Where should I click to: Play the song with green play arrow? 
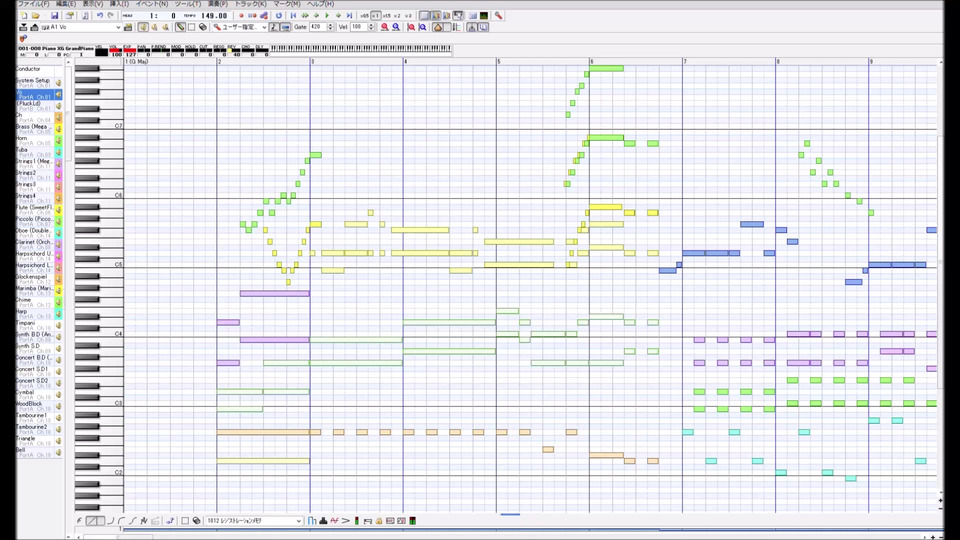[327, 15]
